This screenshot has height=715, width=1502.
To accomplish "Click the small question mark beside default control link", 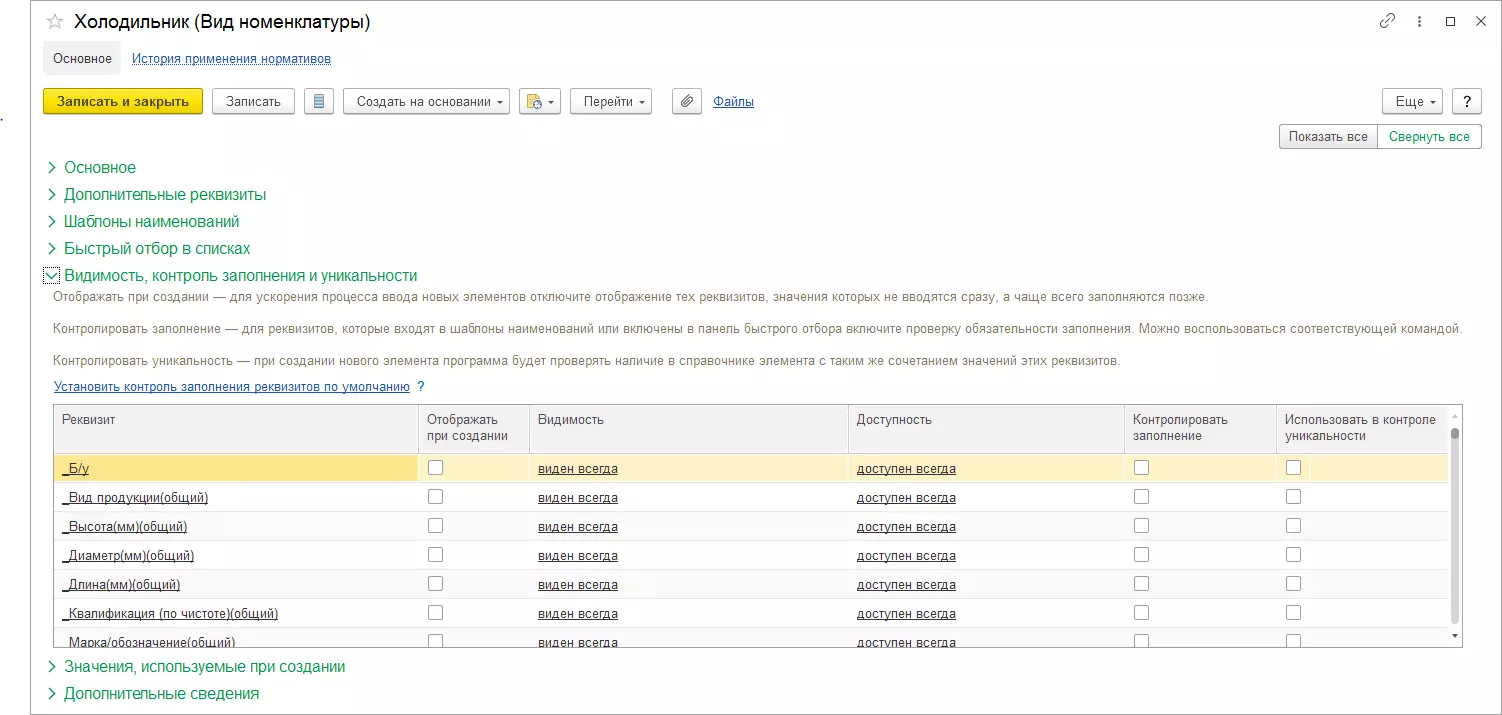I will pos(421,386).
